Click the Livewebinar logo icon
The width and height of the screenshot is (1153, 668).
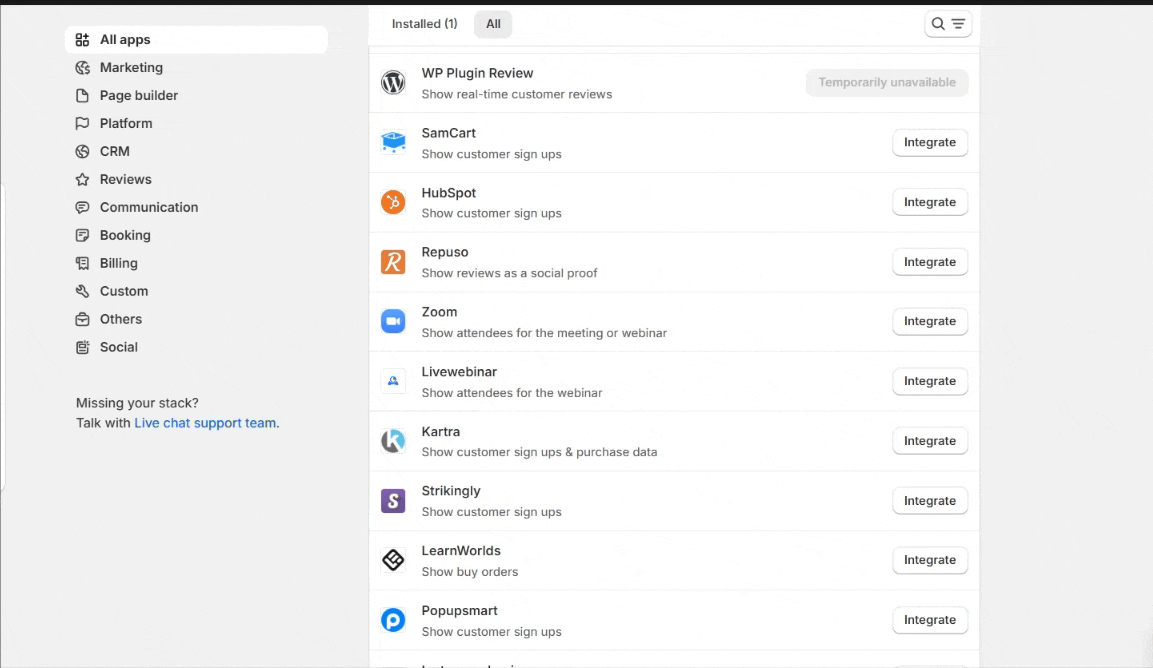point(393,381)
